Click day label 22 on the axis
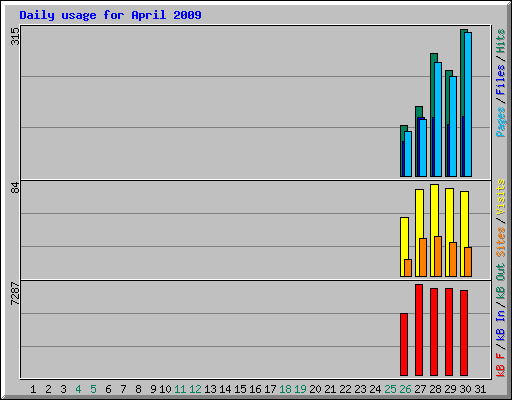 tap(345, 389)
